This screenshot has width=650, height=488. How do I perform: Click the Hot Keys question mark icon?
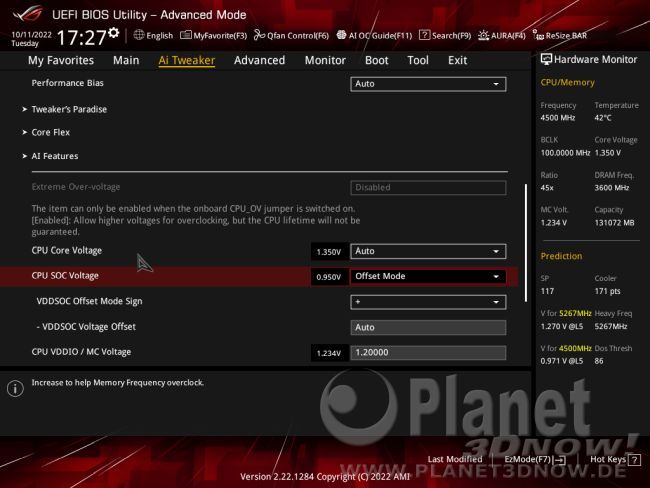coord(634,459)
